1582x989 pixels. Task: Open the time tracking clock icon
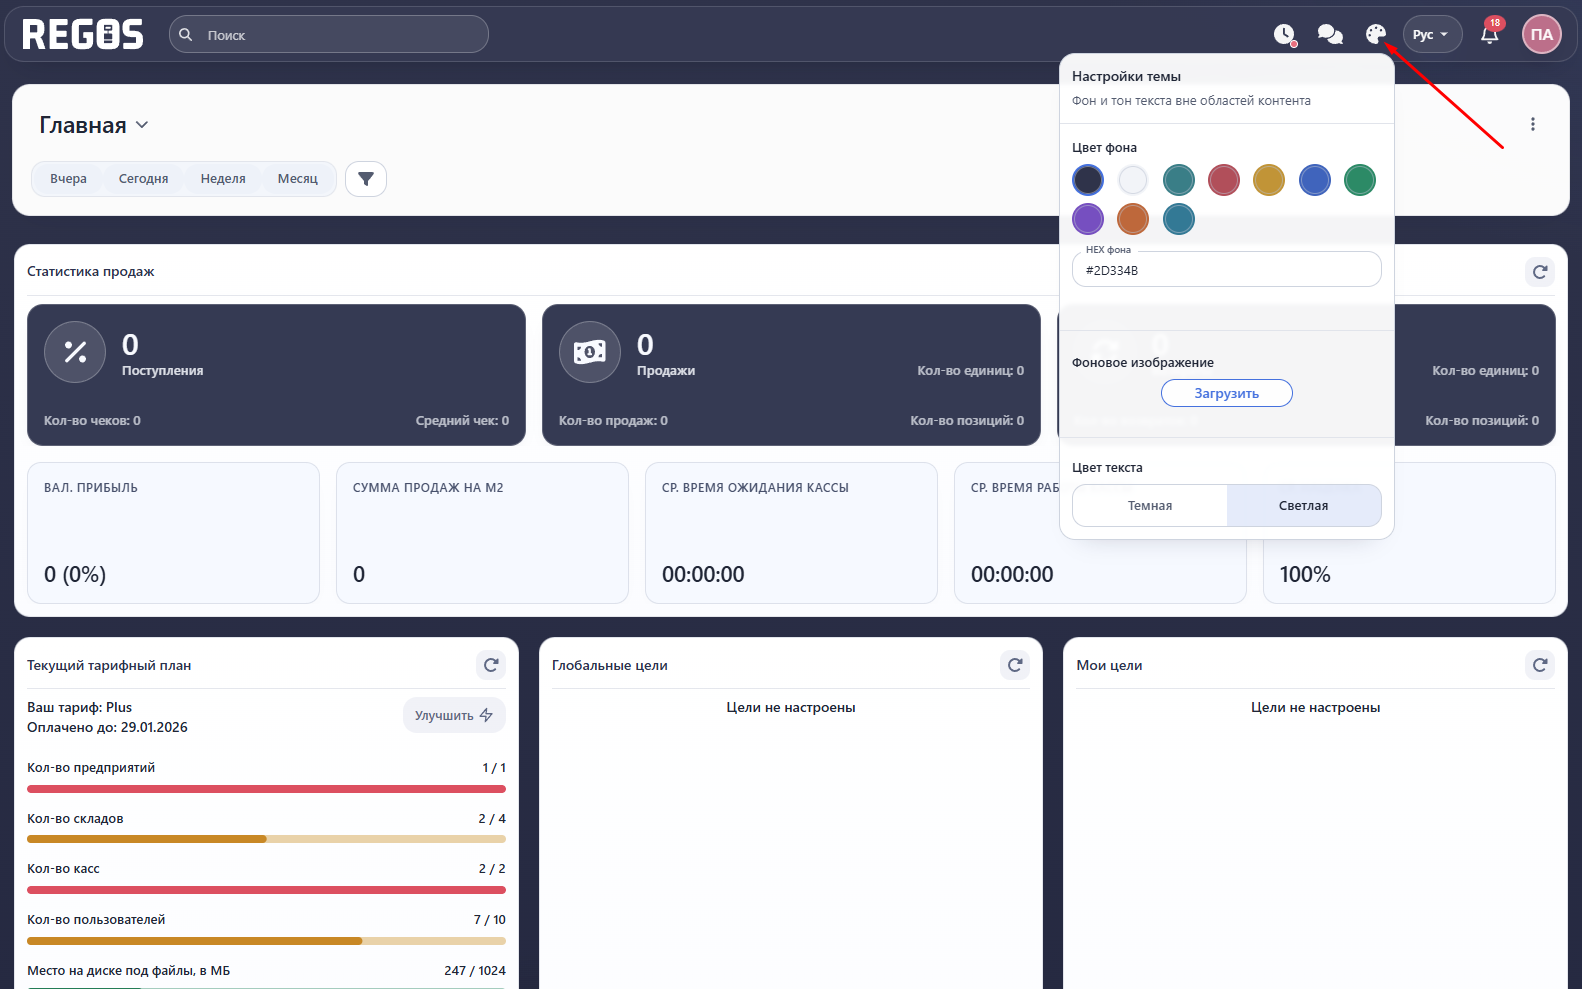[x=1285, y=35]
